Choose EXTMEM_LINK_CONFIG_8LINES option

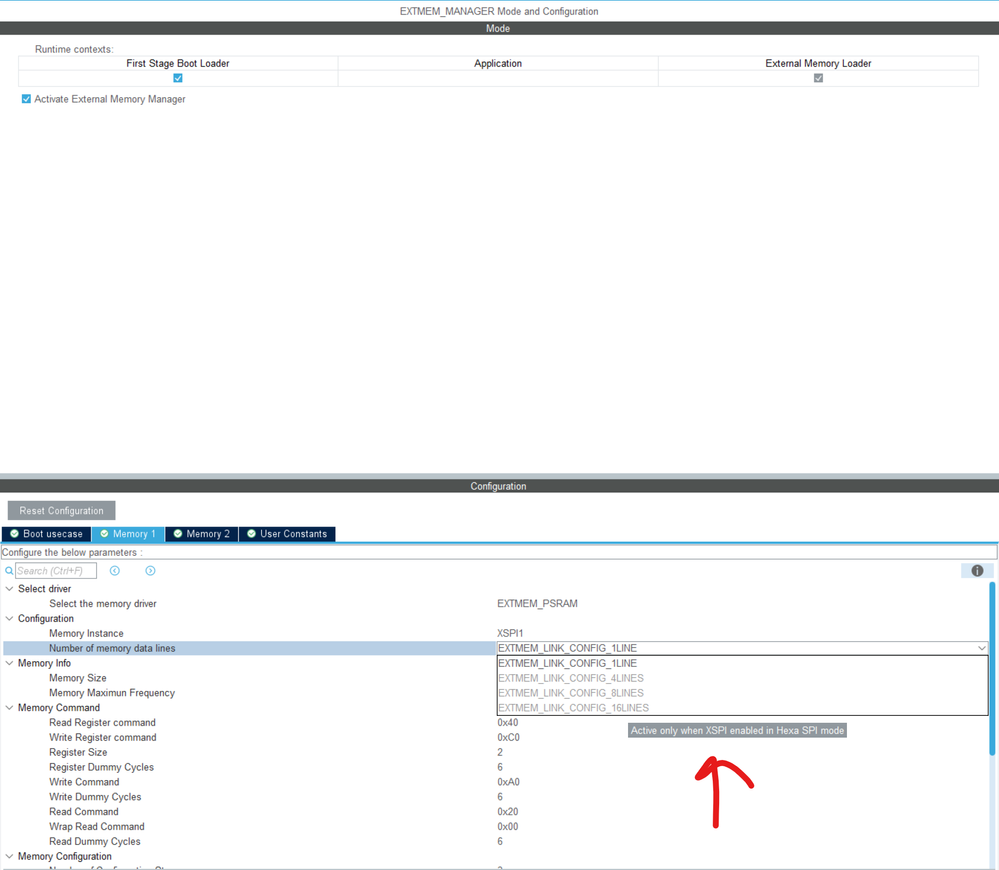742,693
